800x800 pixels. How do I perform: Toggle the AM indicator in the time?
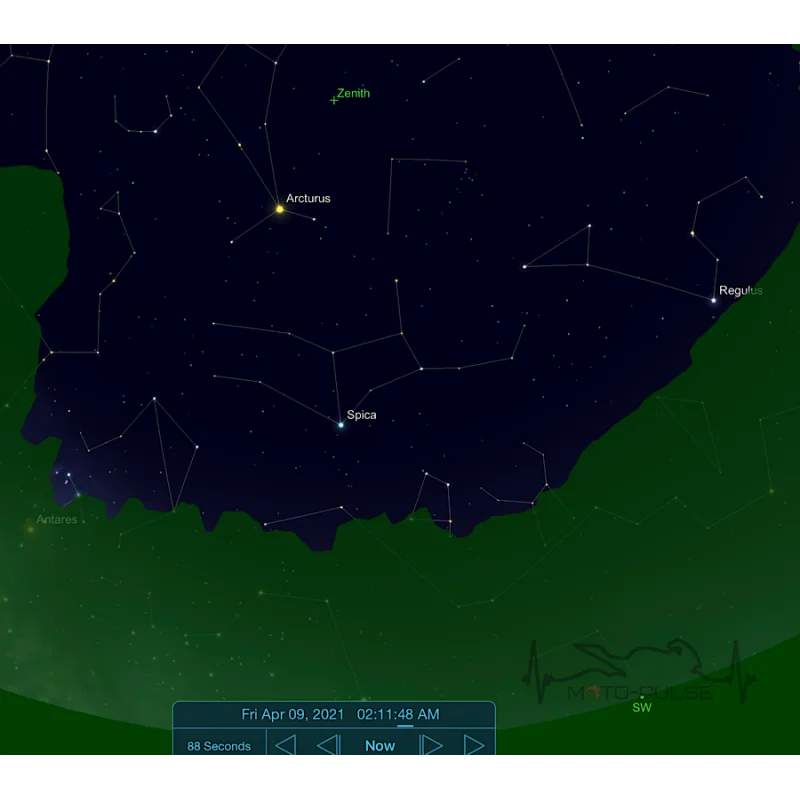429,714
